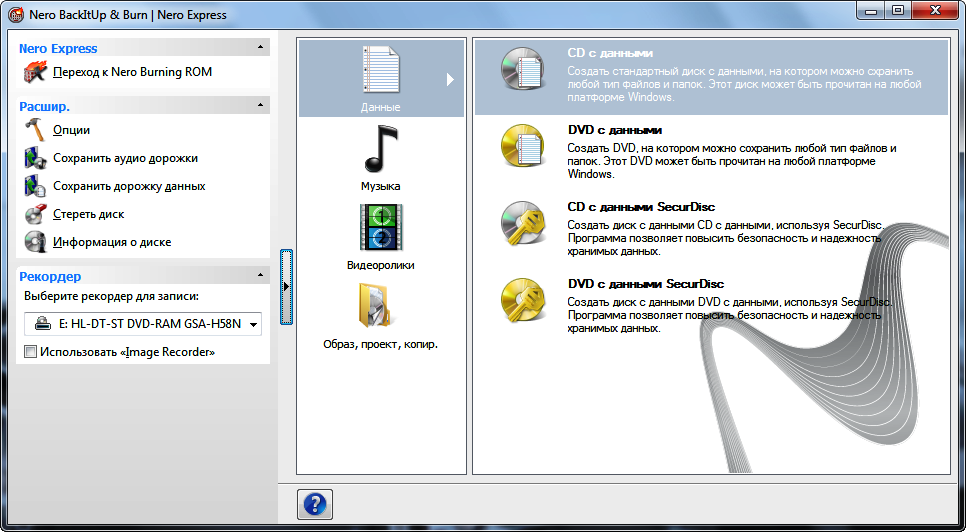Select the Данные category tab
Image resolution: width=966 pixels, height=532 pixels.
(380, 78)
